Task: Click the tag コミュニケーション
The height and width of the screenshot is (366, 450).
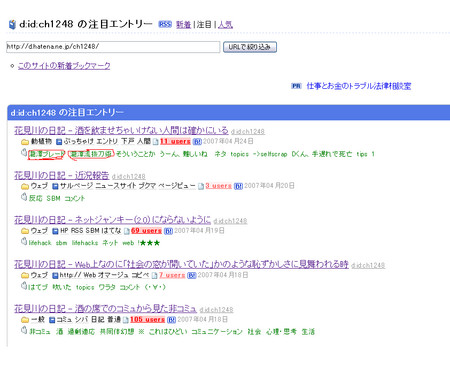Action: point(217,332)
